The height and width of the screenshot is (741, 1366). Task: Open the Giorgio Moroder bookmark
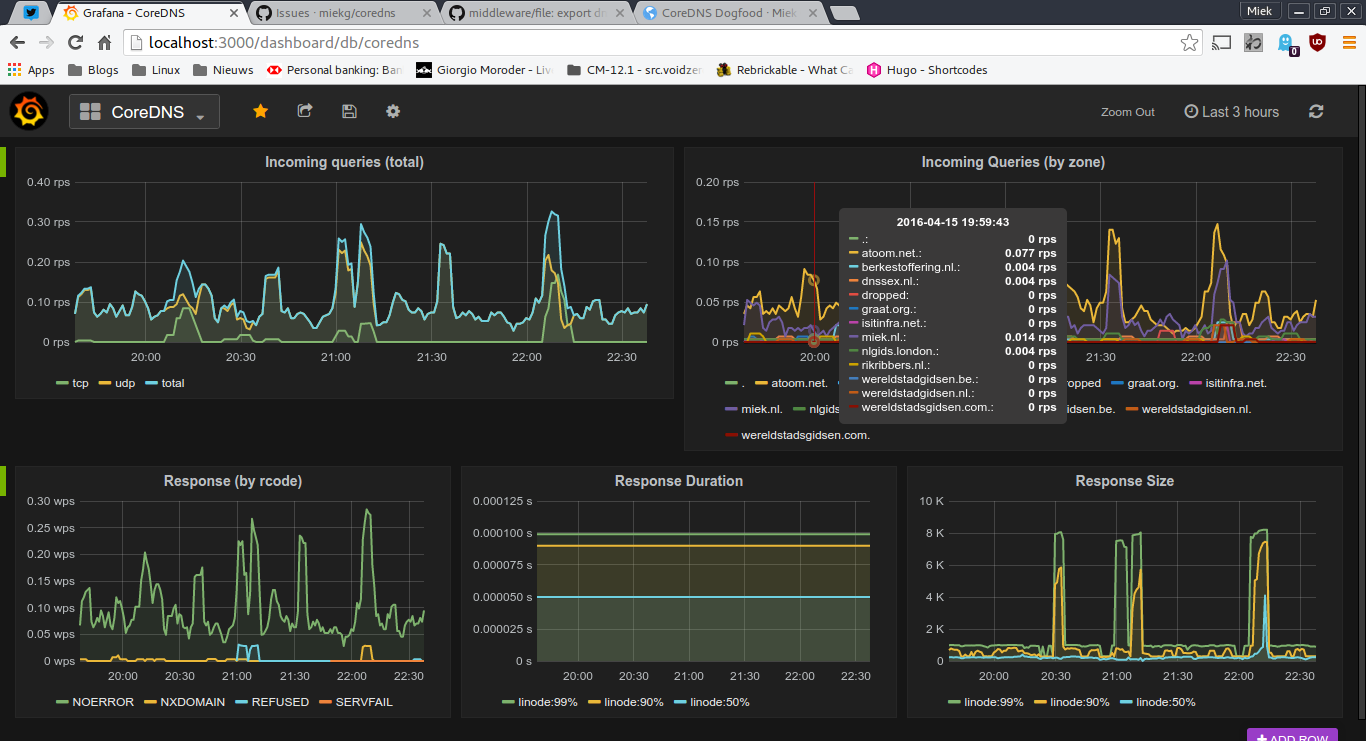coord(484,70)
